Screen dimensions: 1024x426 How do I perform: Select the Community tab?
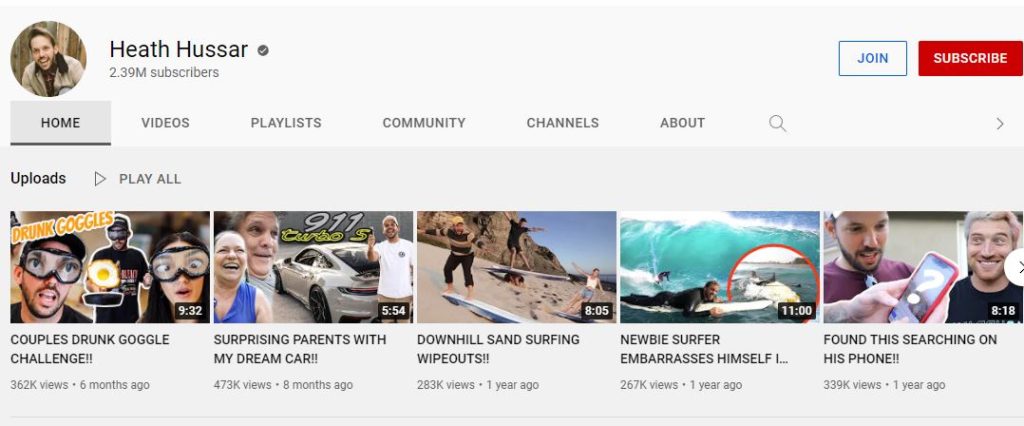pyautogui.click(x=424, y=123)
